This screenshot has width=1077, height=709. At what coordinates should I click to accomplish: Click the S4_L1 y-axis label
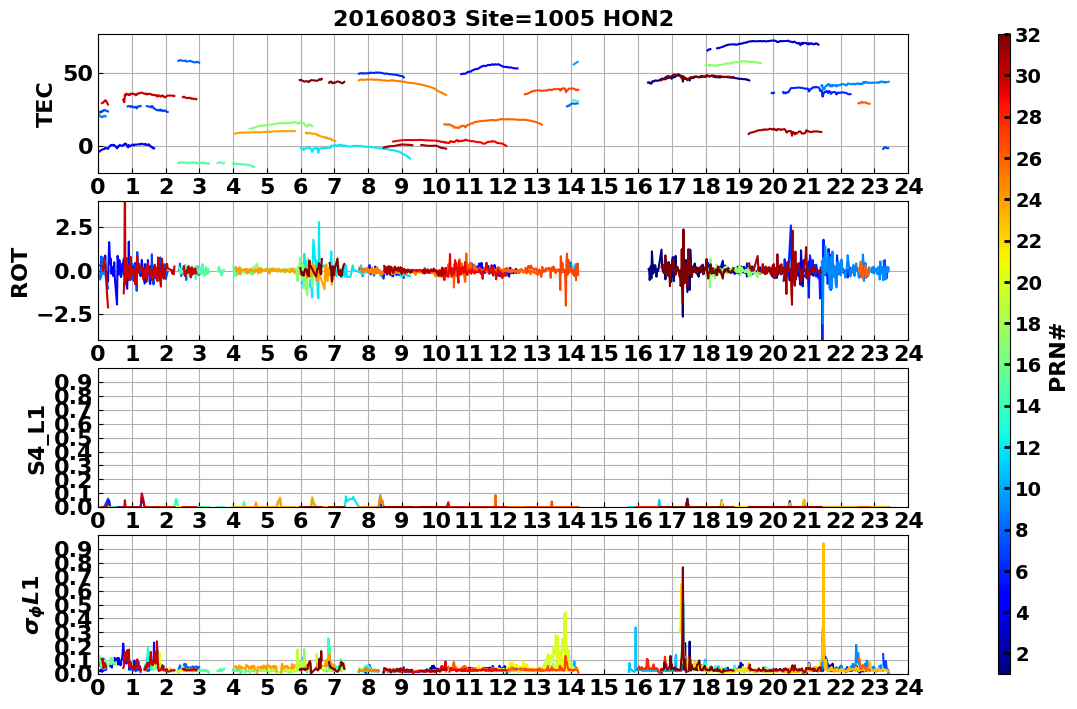pyautogui.click(x=36, y=440)
